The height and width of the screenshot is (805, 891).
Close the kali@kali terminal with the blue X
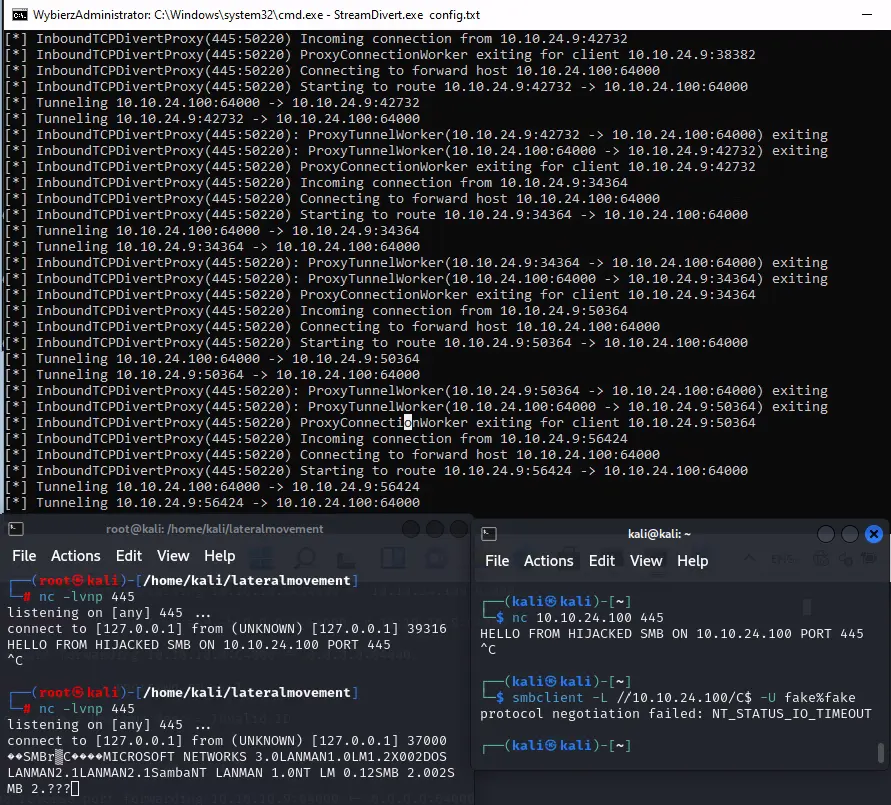tap(874, 534)
